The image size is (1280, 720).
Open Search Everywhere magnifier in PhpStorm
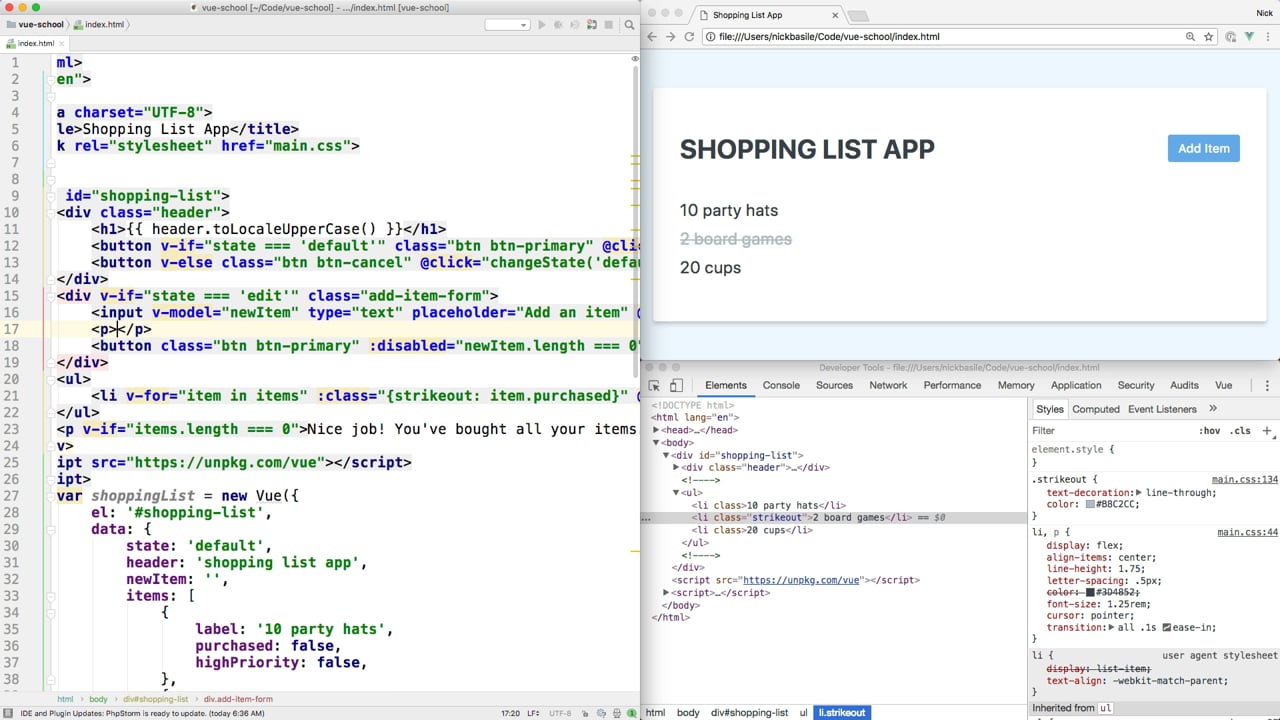coord(630,24)
